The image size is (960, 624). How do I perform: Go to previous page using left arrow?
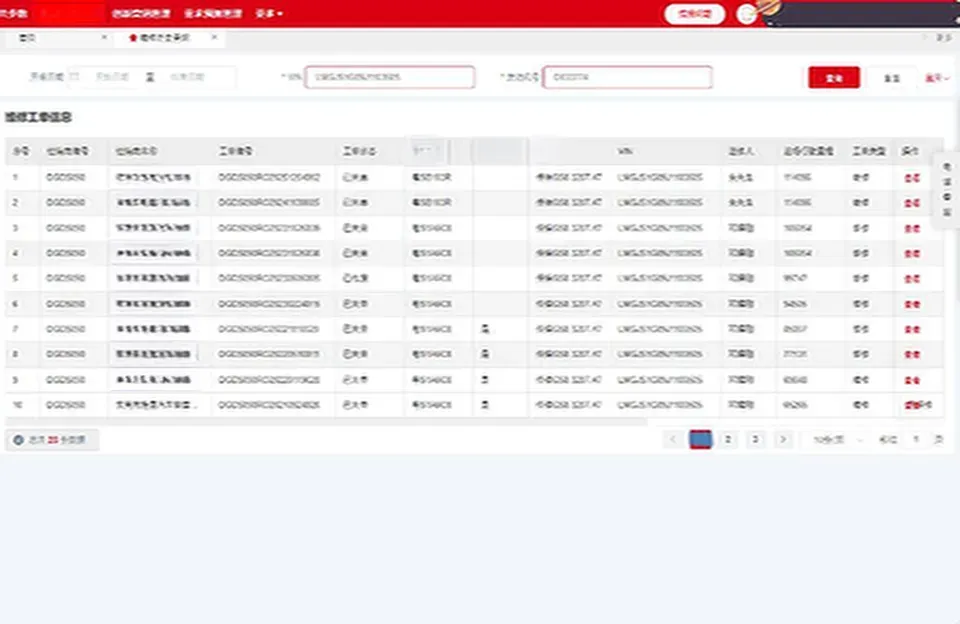coord(673,439)
